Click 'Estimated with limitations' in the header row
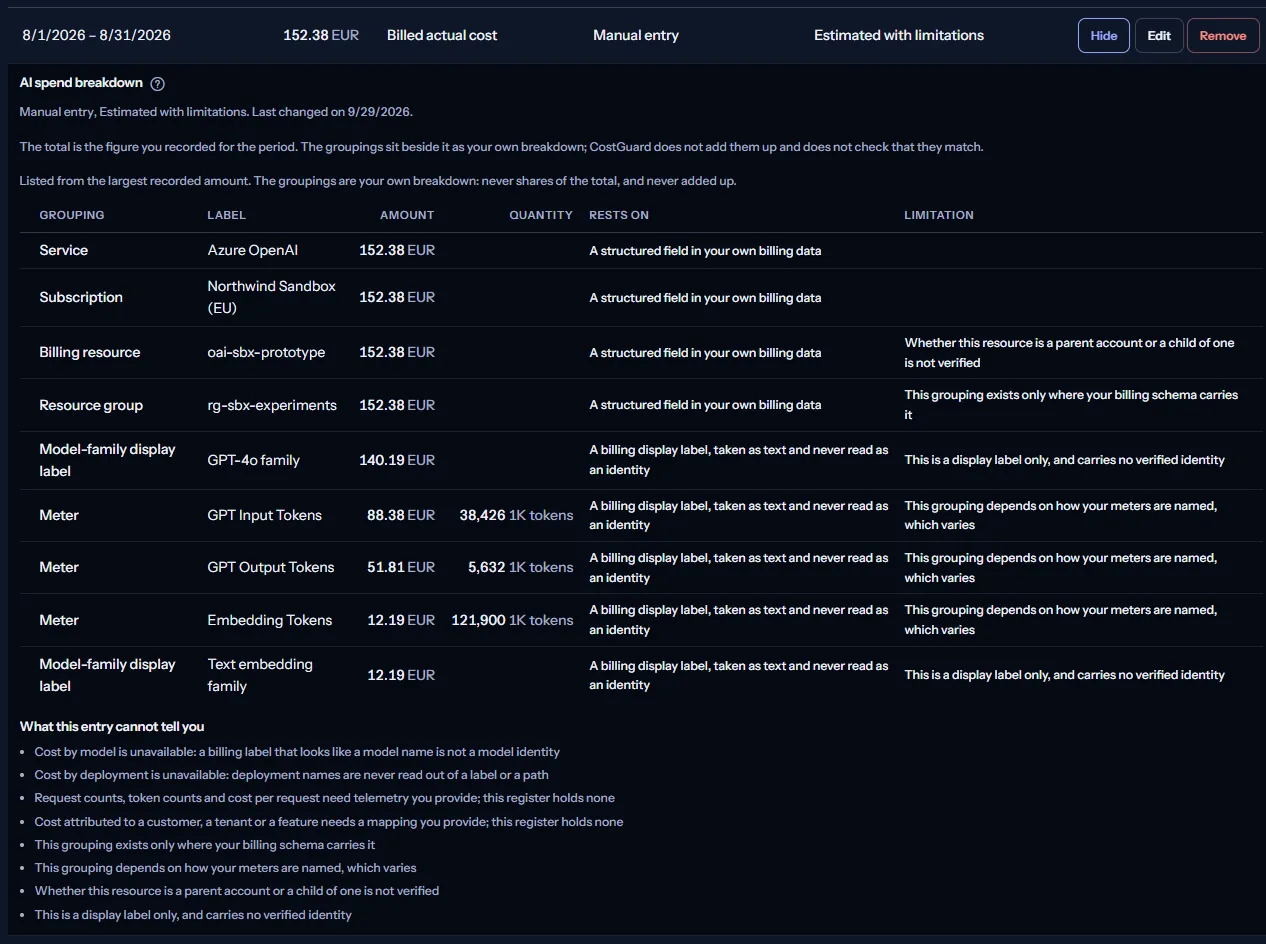1266x944 pixels. pos(899,35)
